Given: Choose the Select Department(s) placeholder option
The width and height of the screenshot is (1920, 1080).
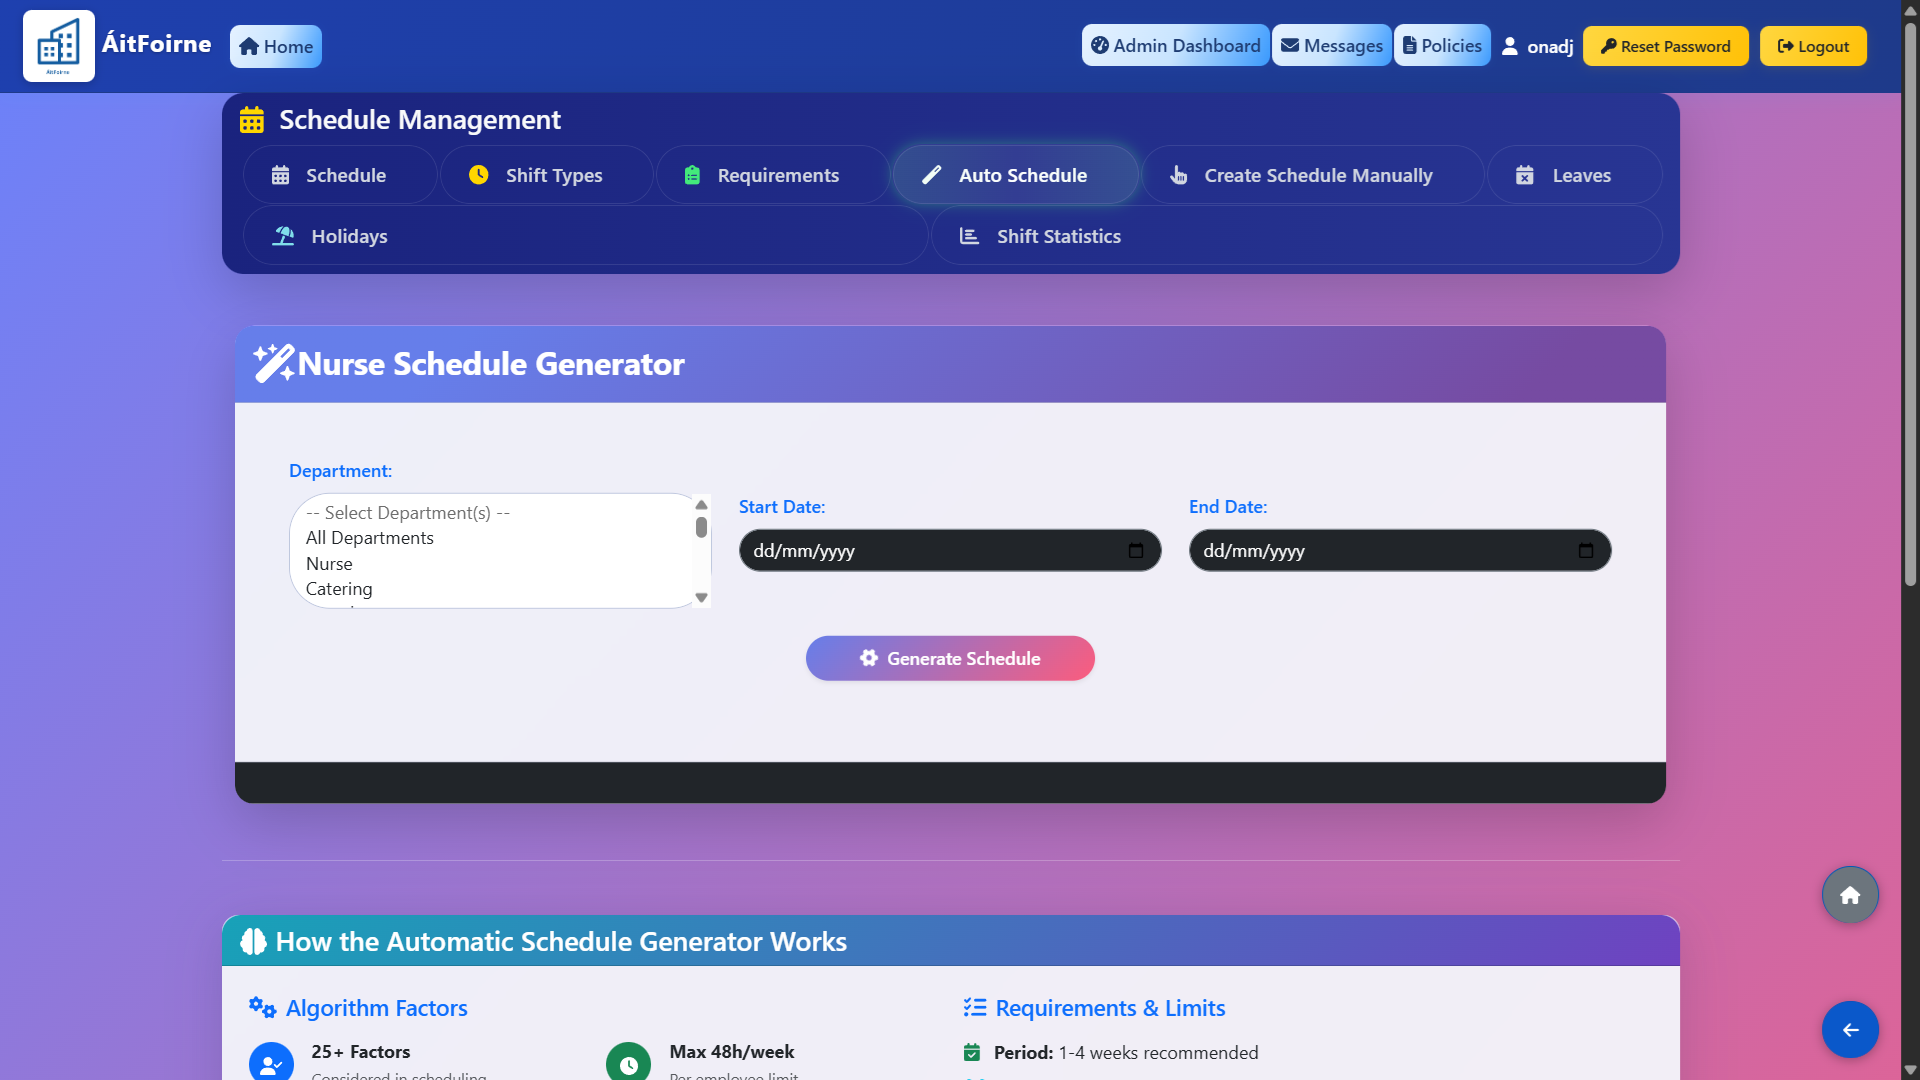Looking at the screenshot, I should pos(407,512).
